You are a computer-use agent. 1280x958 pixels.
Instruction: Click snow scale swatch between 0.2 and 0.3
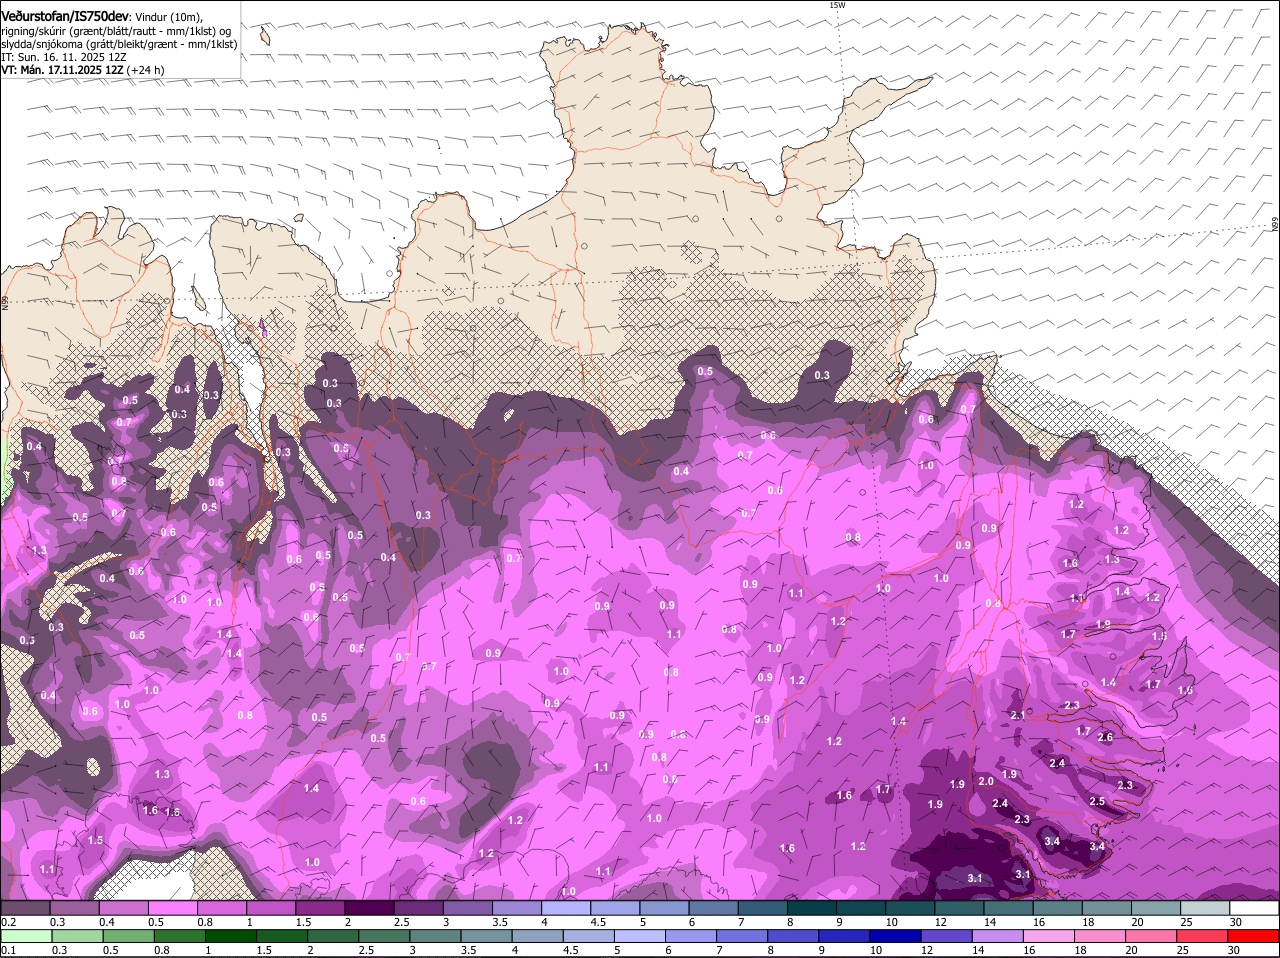[x=26, y=908]
